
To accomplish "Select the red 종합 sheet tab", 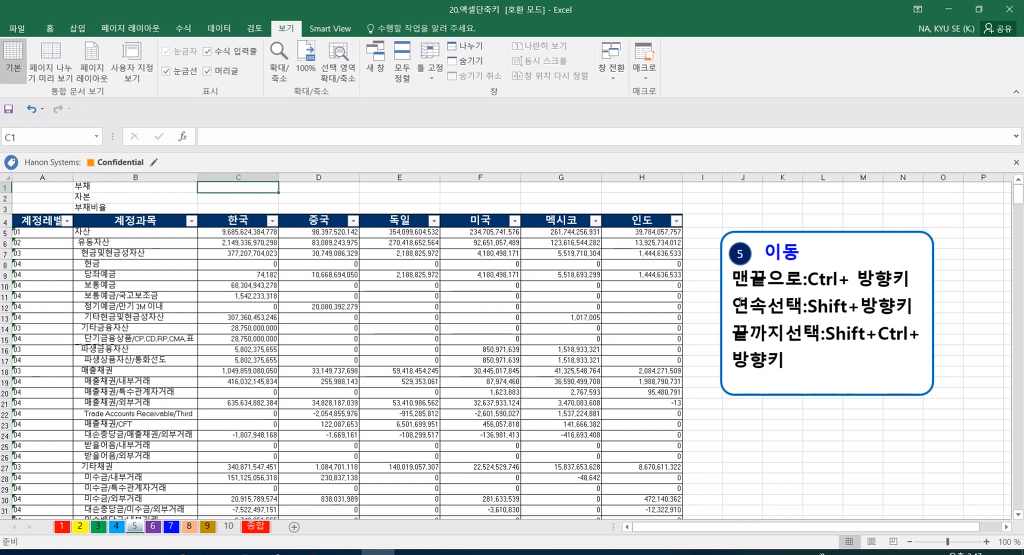I will tap(256, 526).
